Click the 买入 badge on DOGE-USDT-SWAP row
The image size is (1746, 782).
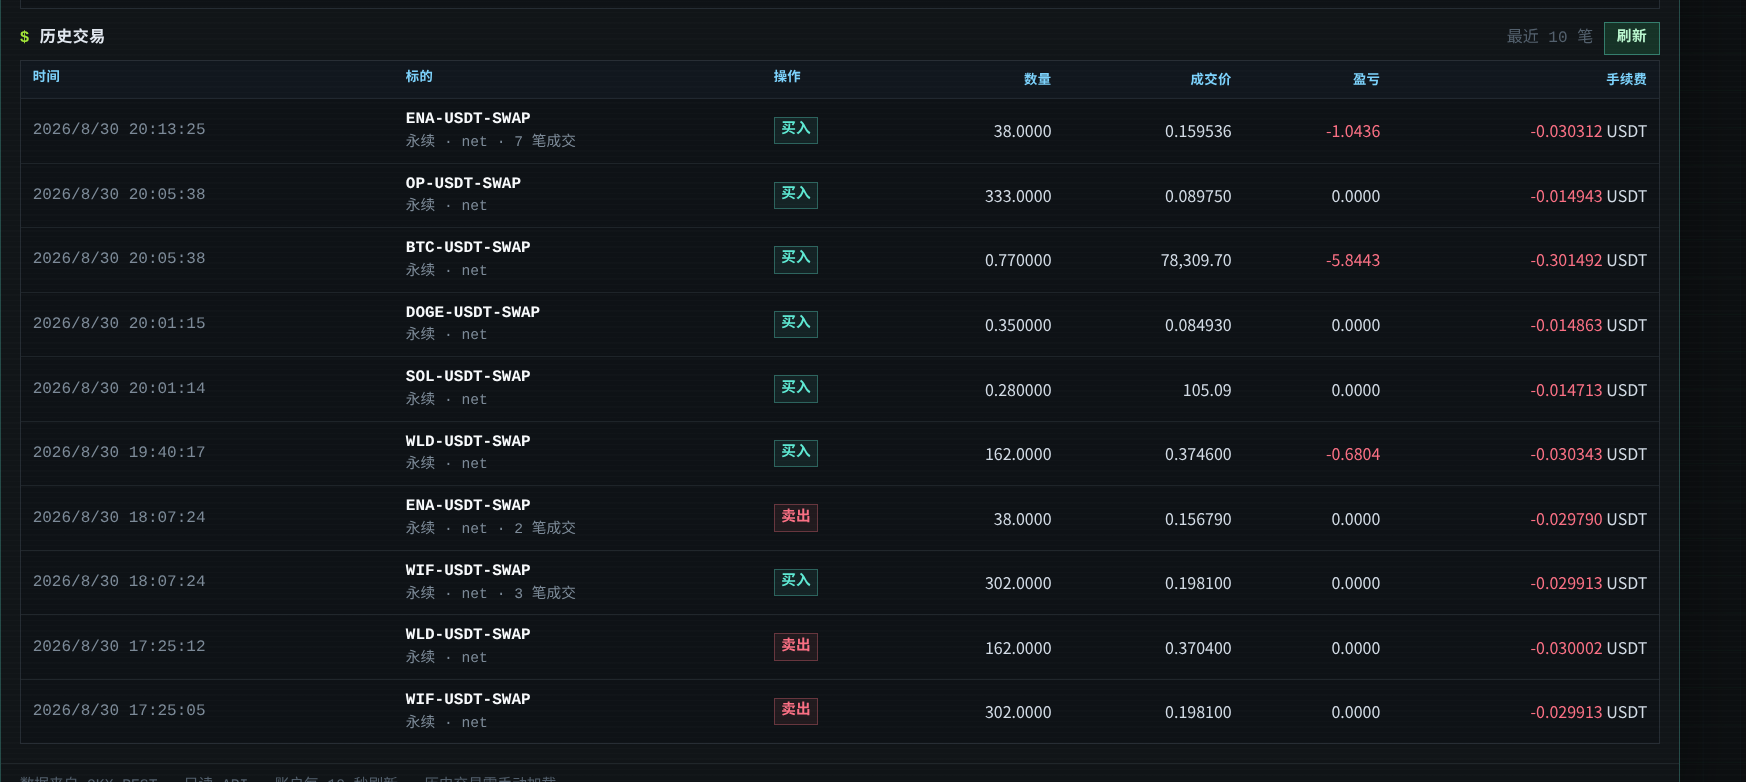pos(795,323)
